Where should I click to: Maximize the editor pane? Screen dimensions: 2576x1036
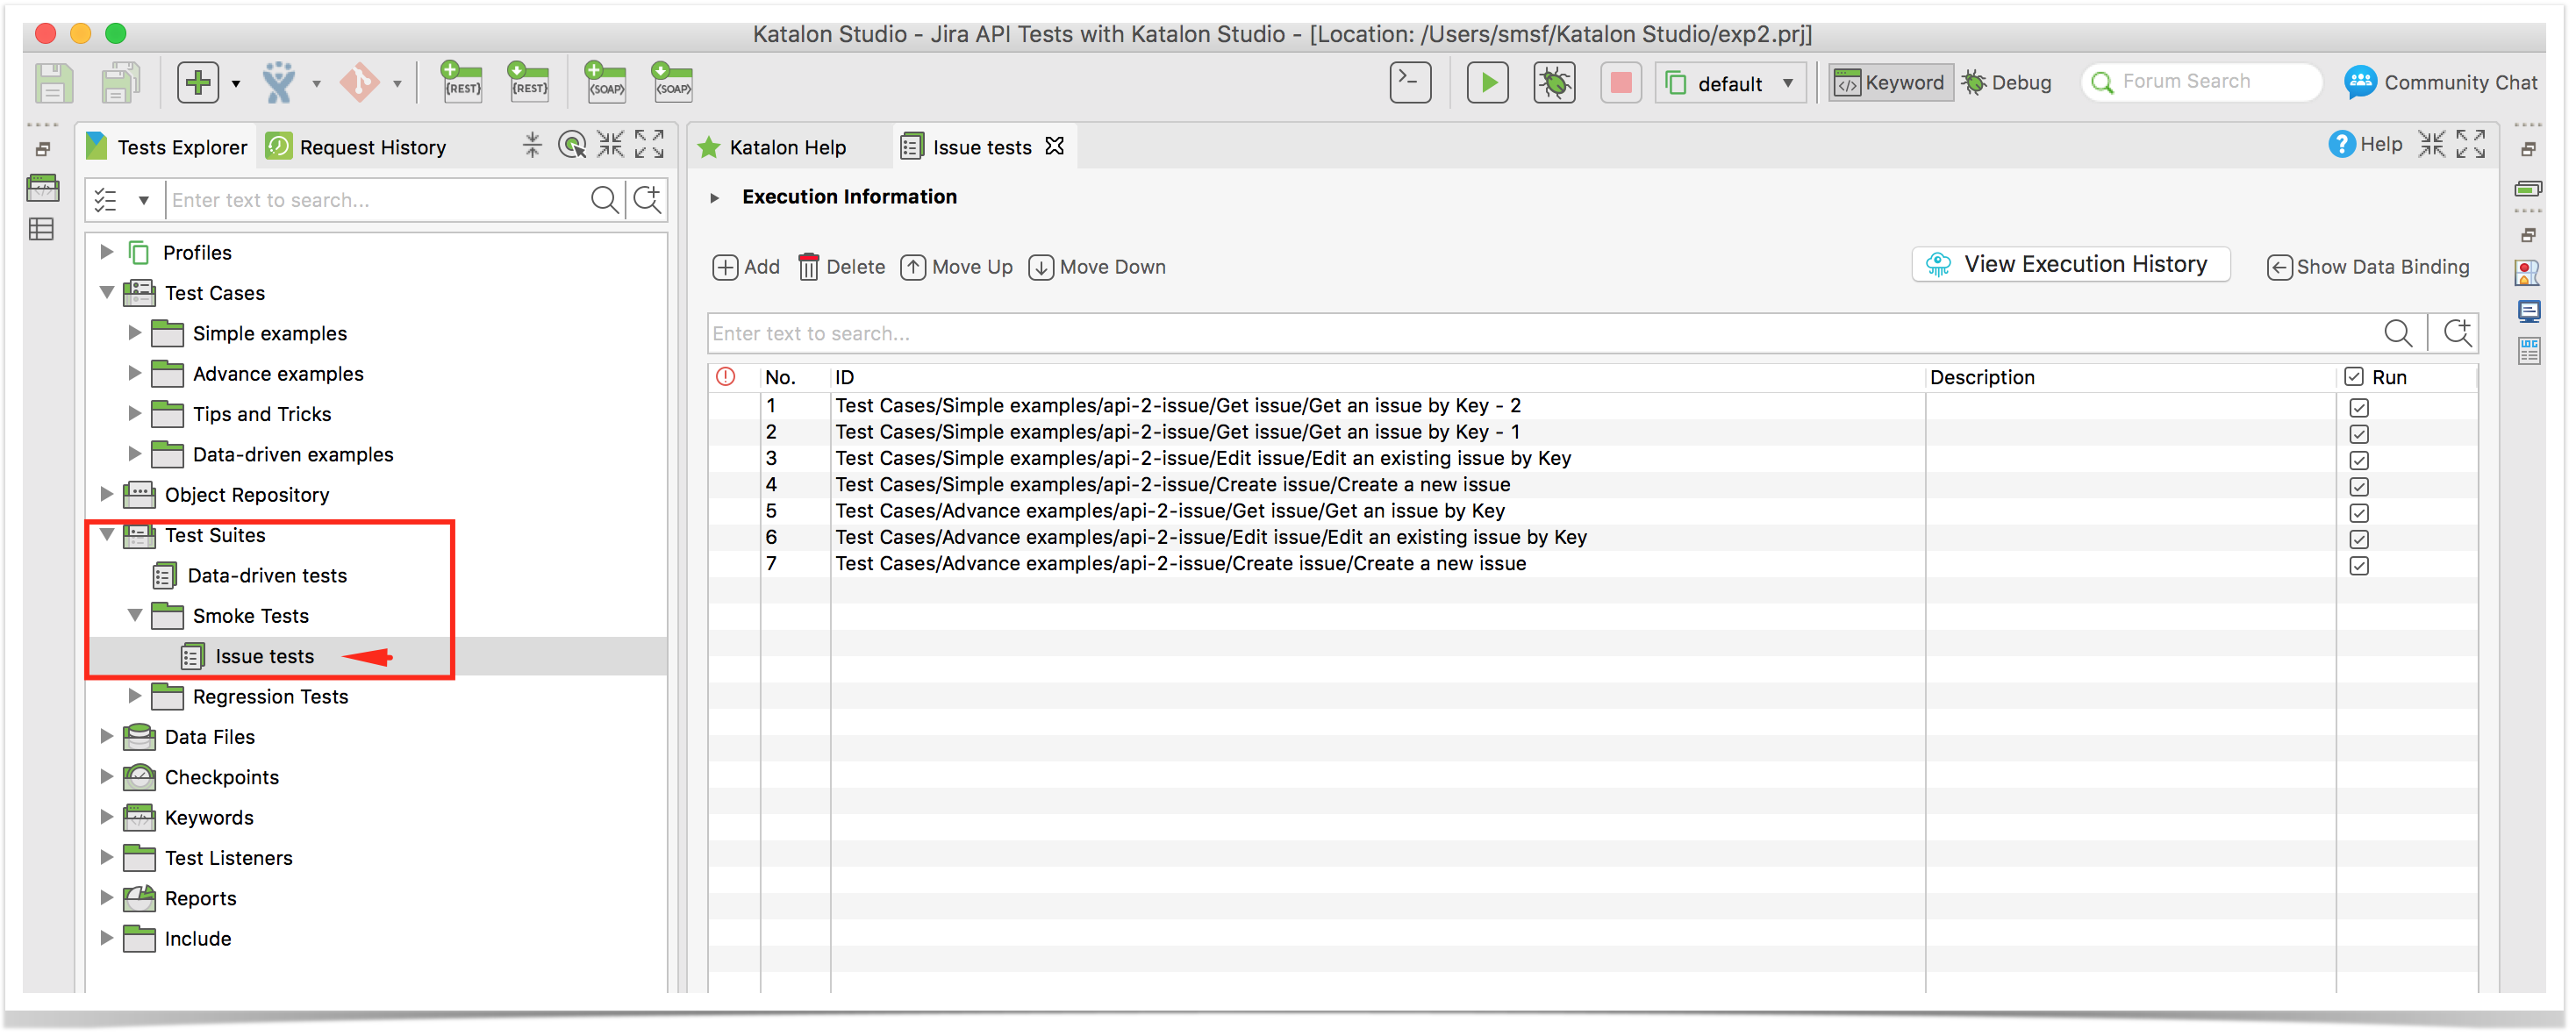click(2471, 145)
